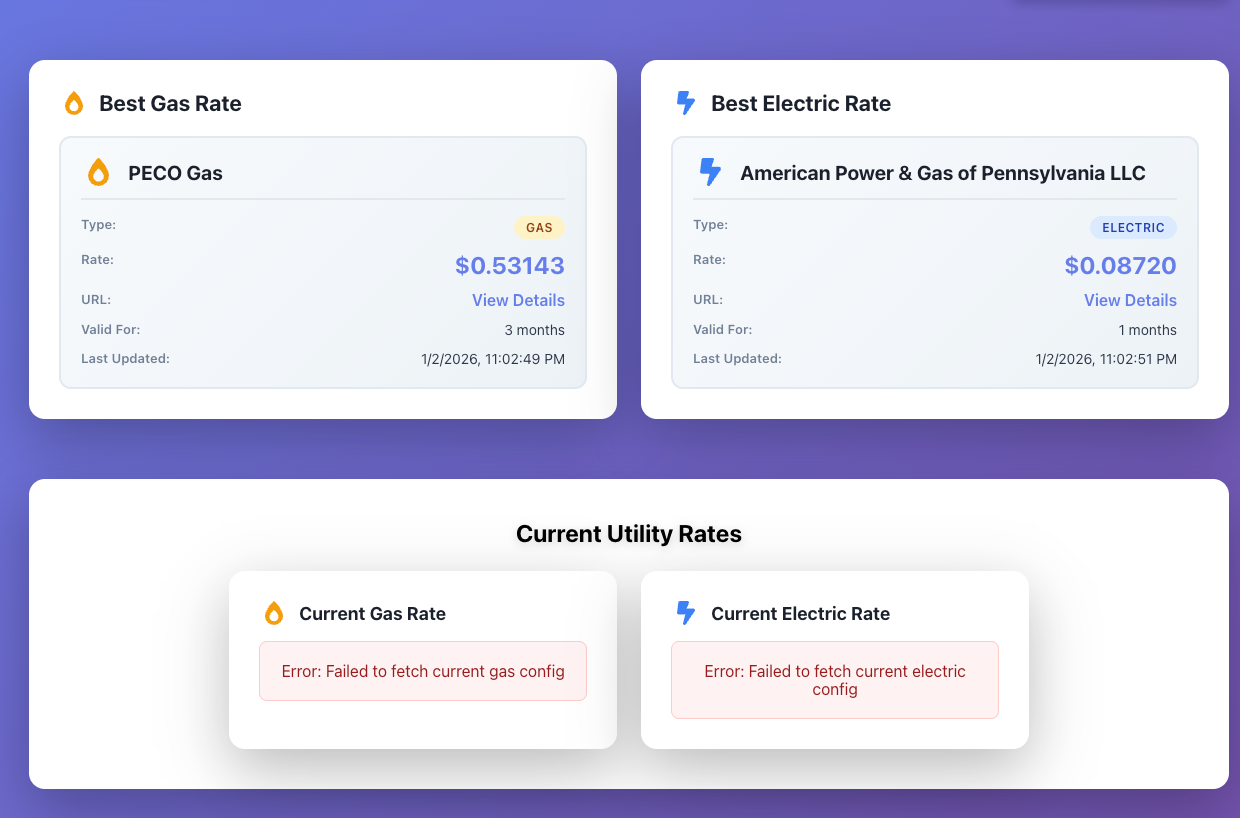The image size is (1240, 818).
Task: Click the Best Gas Rate heading text
Action: click(x=170, y=103)
